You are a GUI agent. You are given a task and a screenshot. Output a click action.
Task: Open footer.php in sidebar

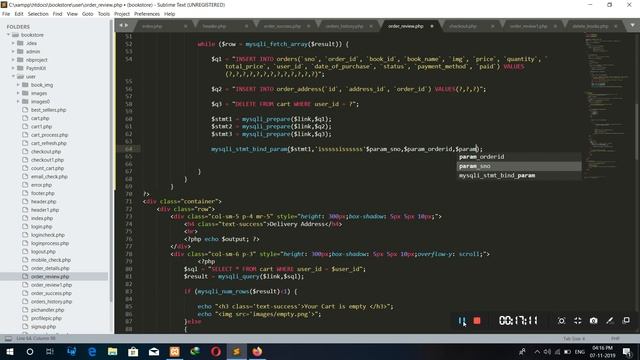coord(42,193)
